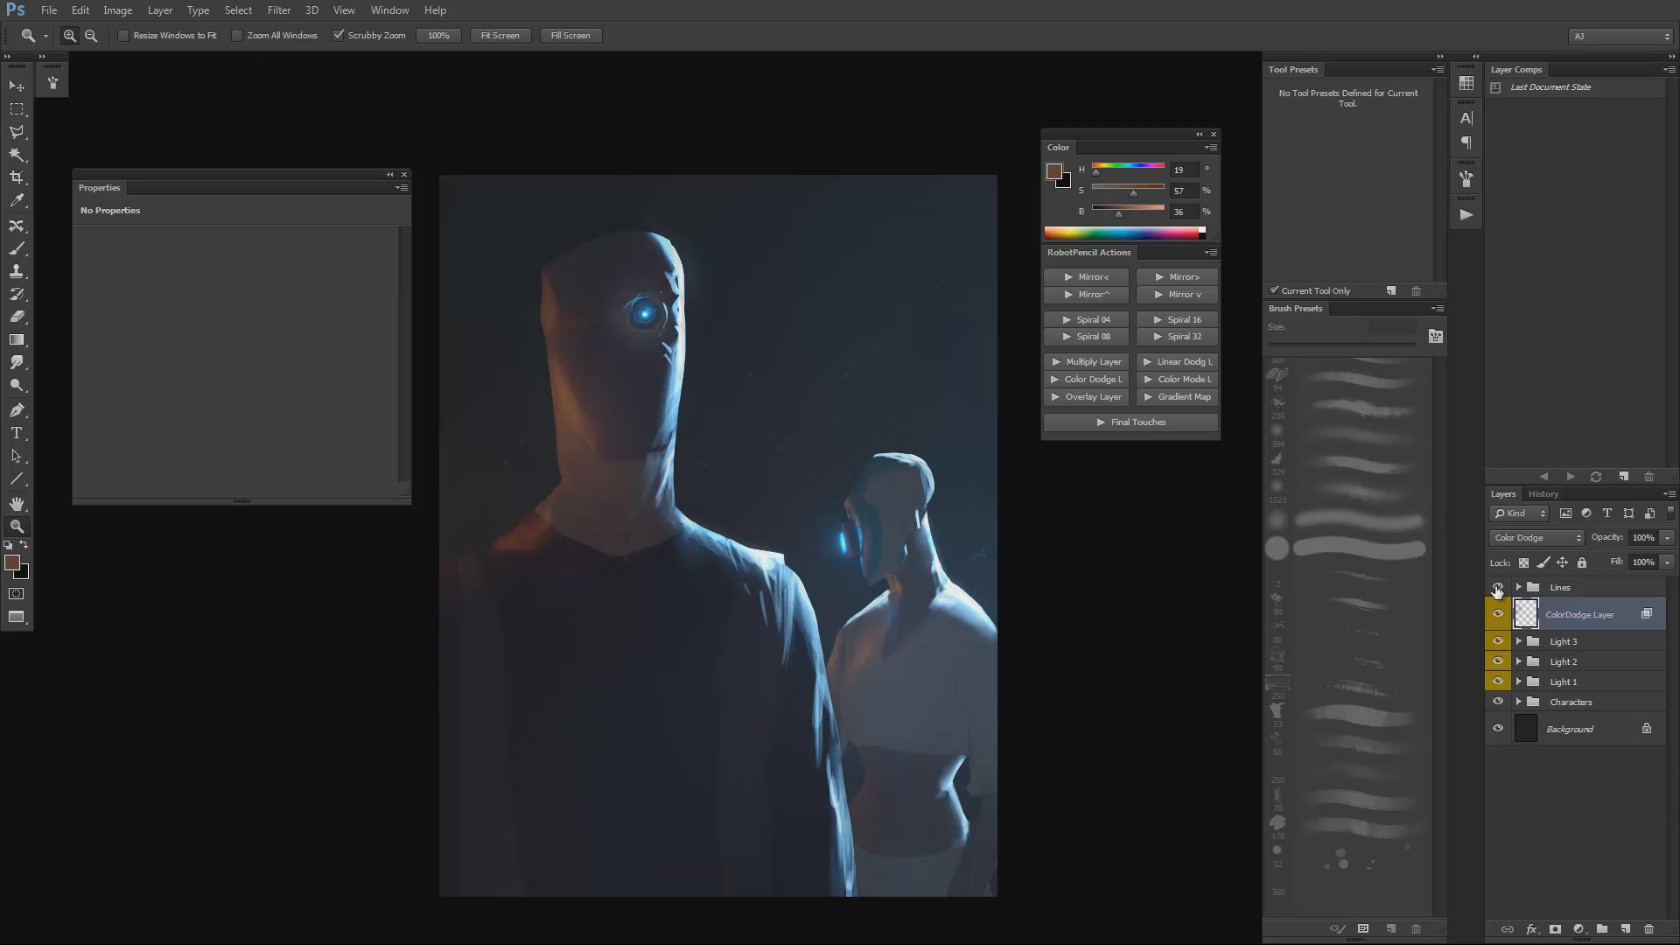Select the Magic Wand tool
1680x945 pixels.
point(17,155)
